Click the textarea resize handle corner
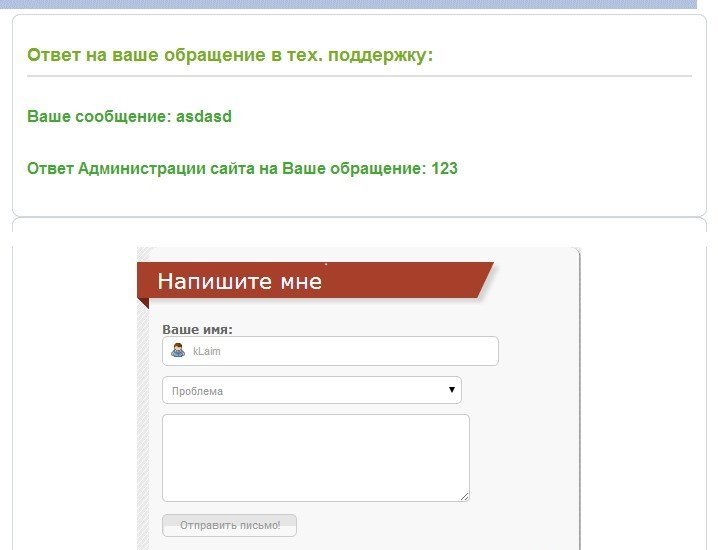718x550 pixels. click(465, 497)
